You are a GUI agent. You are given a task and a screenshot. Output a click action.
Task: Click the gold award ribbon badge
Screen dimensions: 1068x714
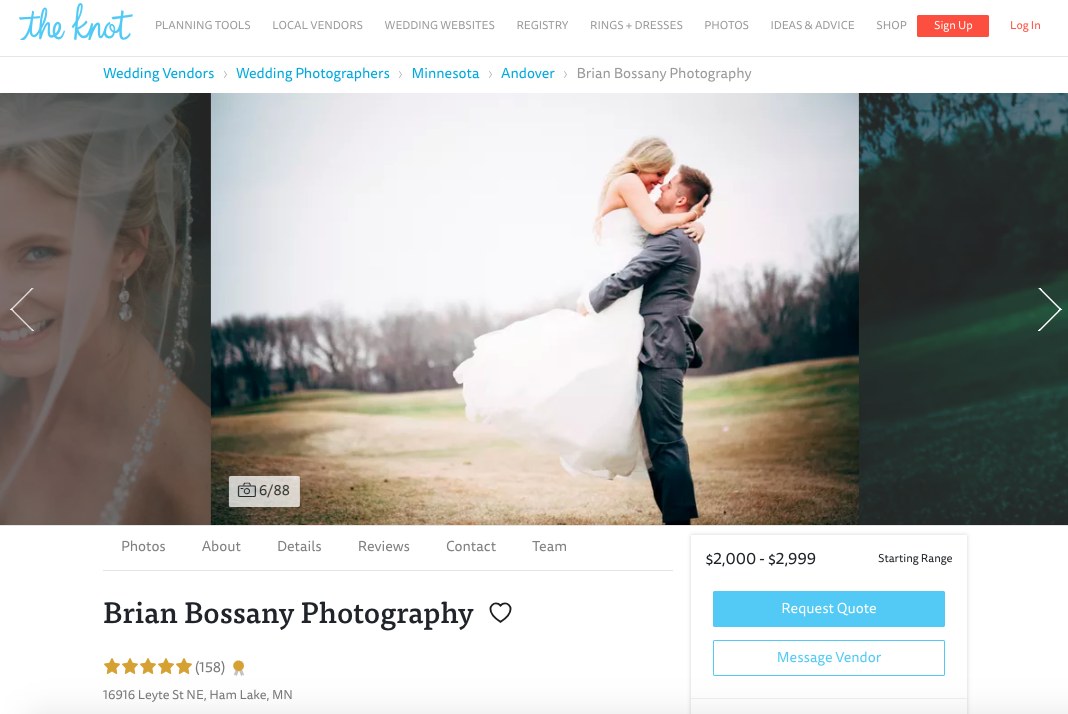click(x=238, y=668)
